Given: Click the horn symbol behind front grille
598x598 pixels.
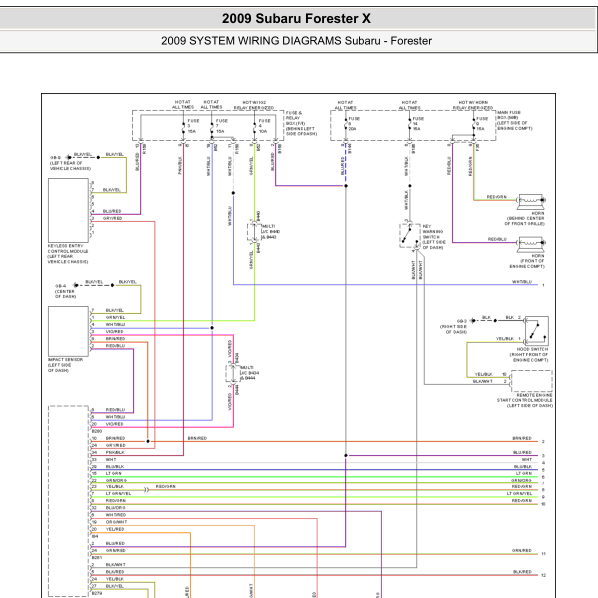Looking at the screenshot, I should click(x=532, y=201).
